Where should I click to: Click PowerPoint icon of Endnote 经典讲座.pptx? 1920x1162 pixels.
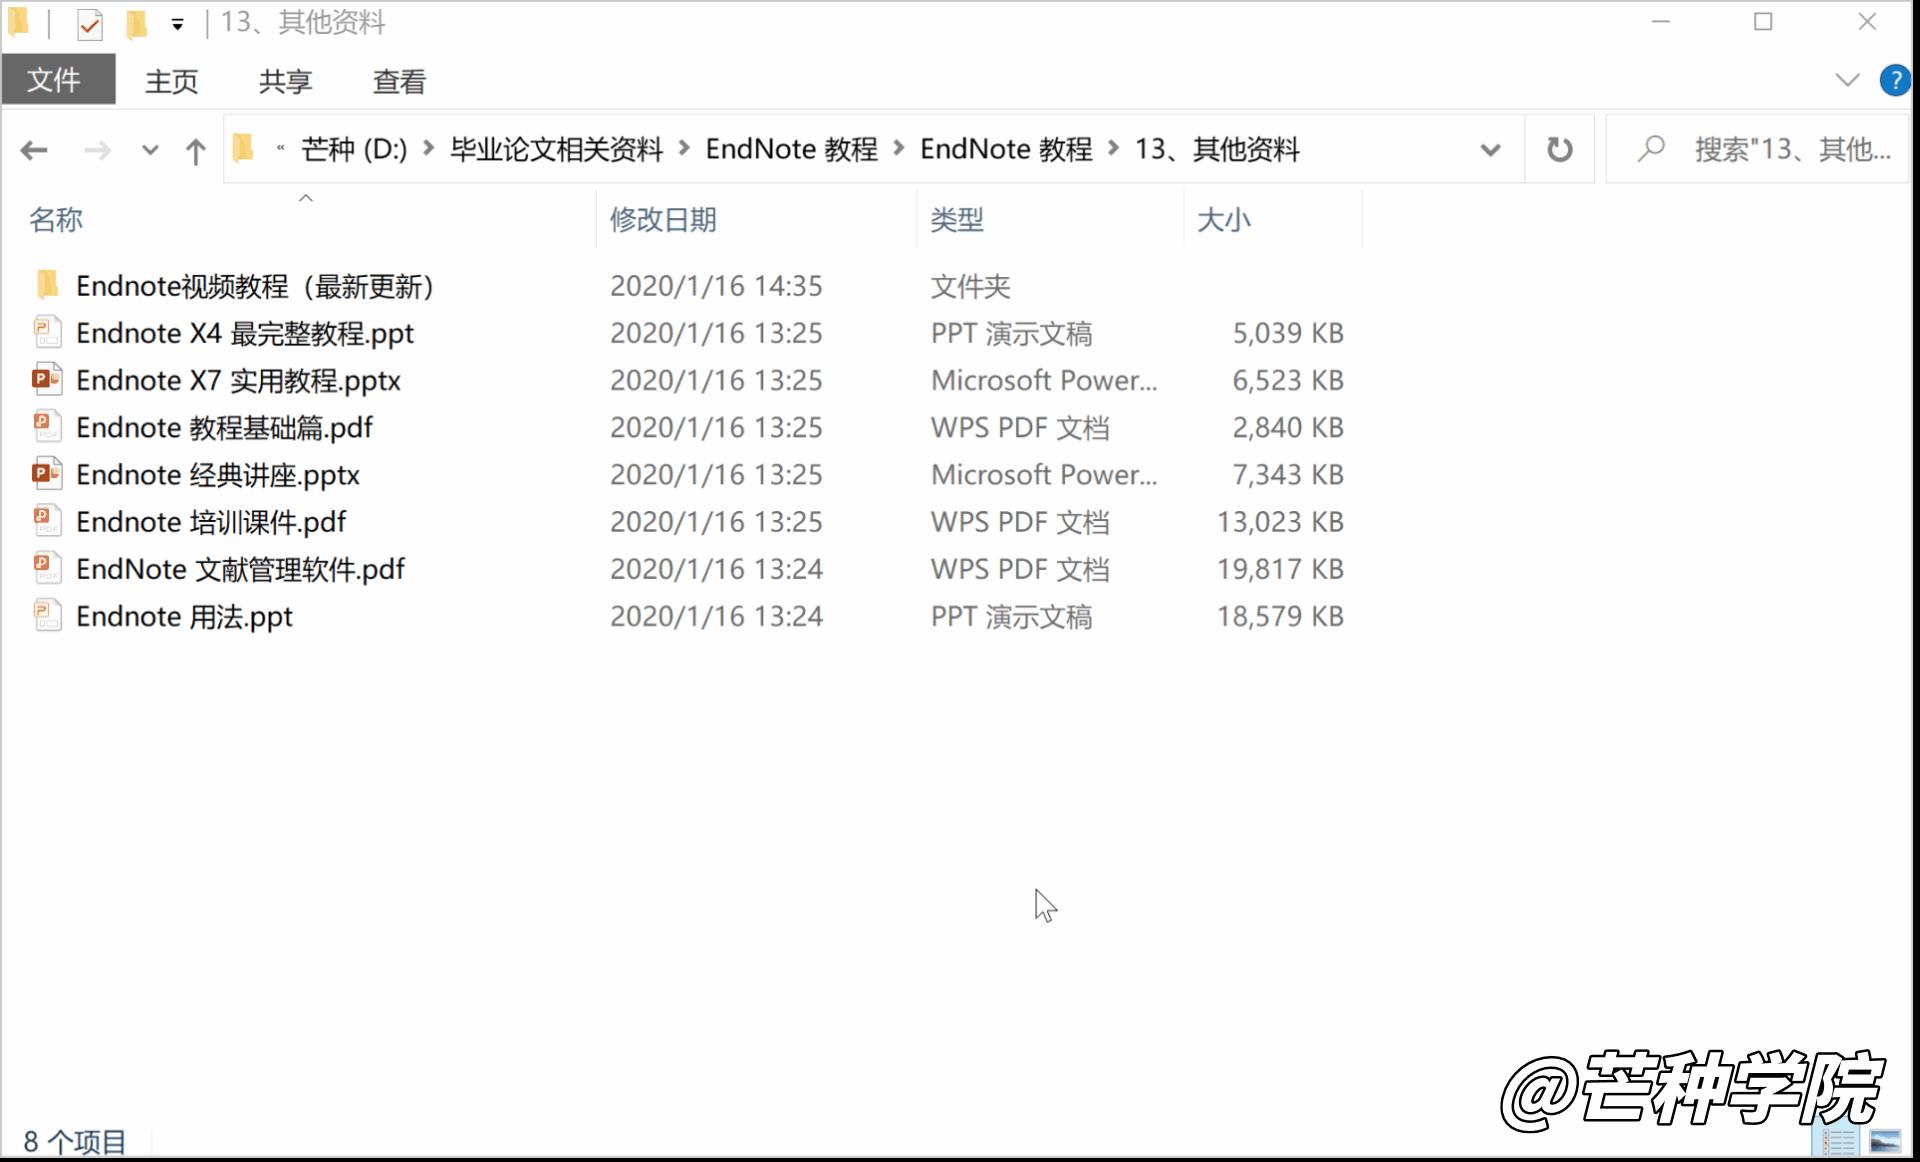47,473
